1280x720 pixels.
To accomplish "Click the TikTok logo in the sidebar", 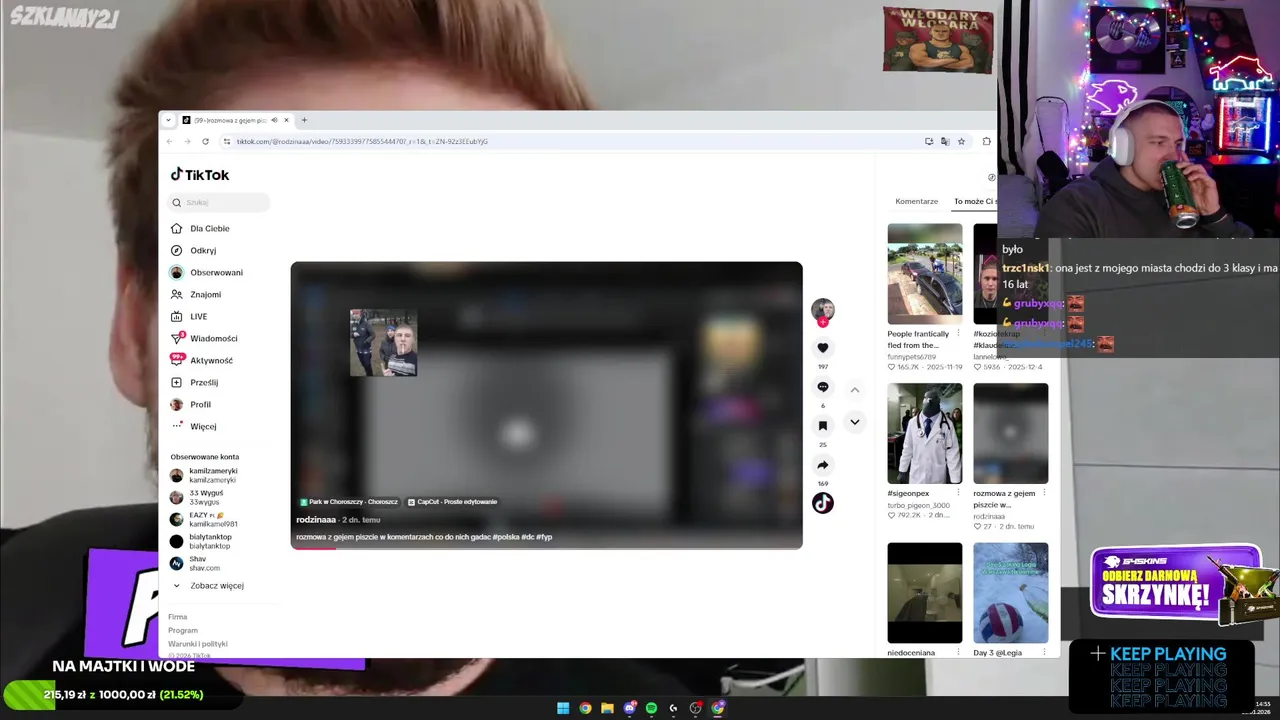I will tap(200, 174).
